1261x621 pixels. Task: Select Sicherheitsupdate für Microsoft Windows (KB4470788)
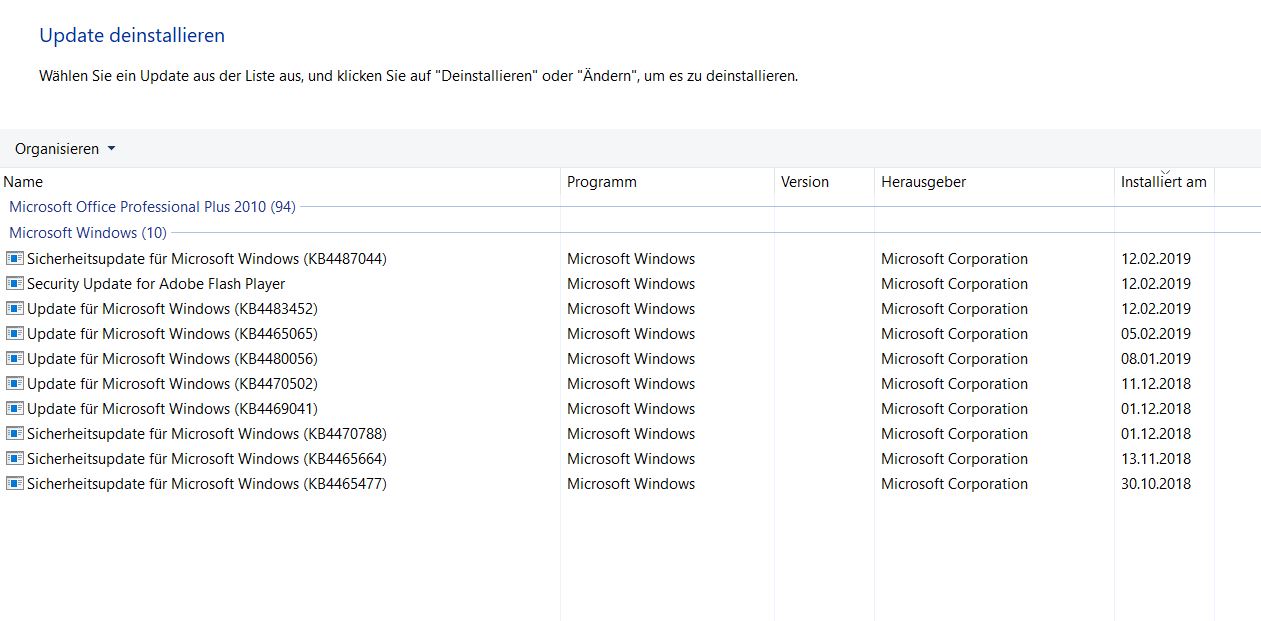click(x=207, y=434)
